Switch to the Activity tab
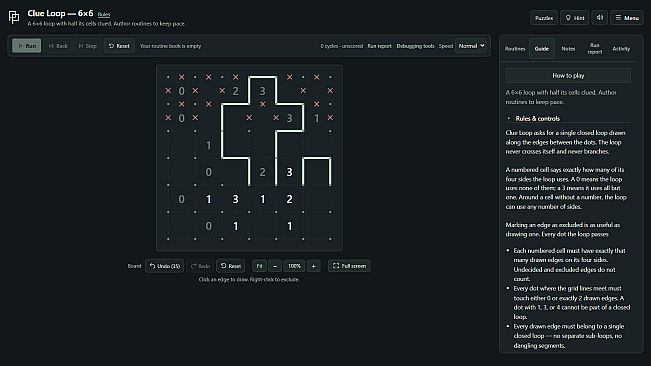This screenshot has height=366, width=651. [x=621, y=49]
